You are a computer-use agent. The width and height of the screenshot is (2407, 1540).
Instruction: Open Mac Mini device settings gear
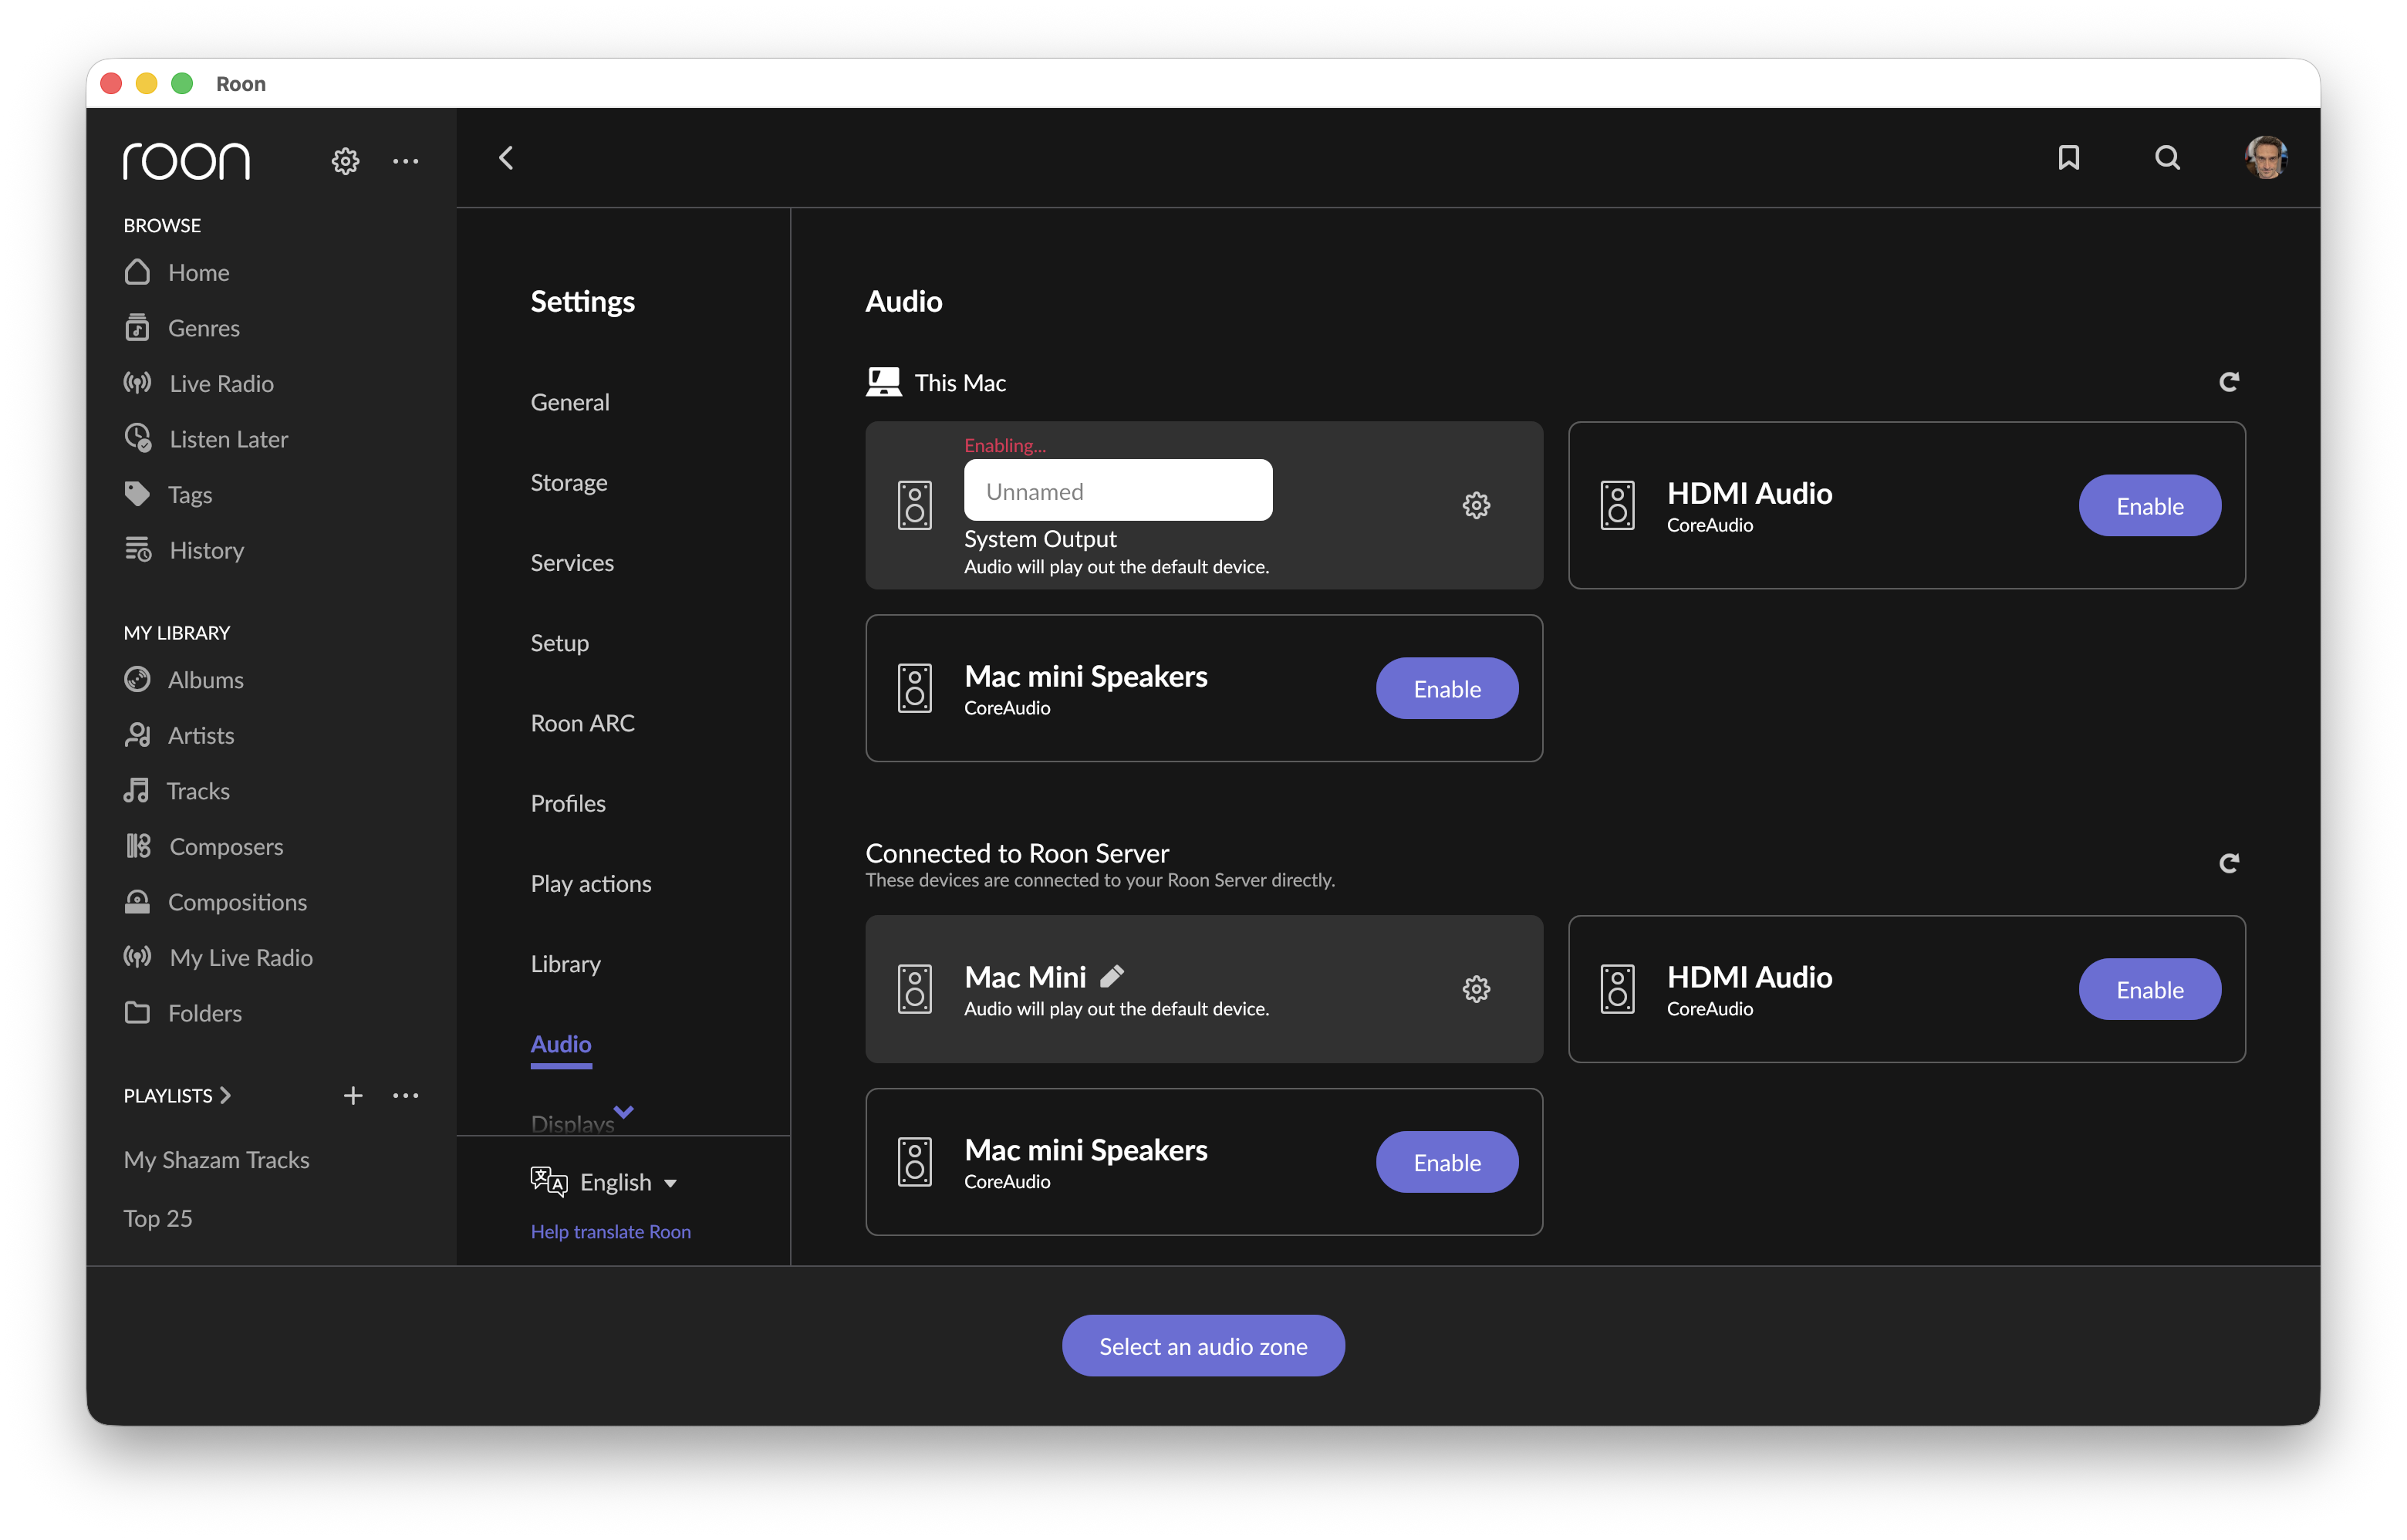tap(1475, 989)
